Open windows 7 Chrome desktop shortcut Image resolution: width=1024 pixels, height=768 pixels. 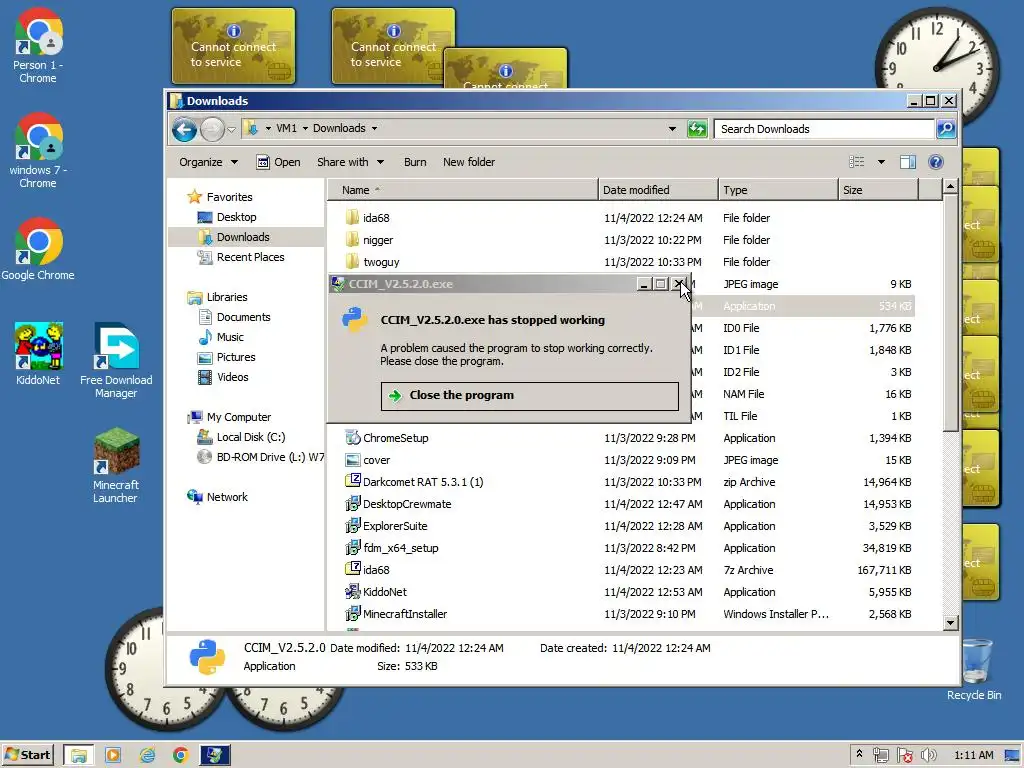pos(38,151)
